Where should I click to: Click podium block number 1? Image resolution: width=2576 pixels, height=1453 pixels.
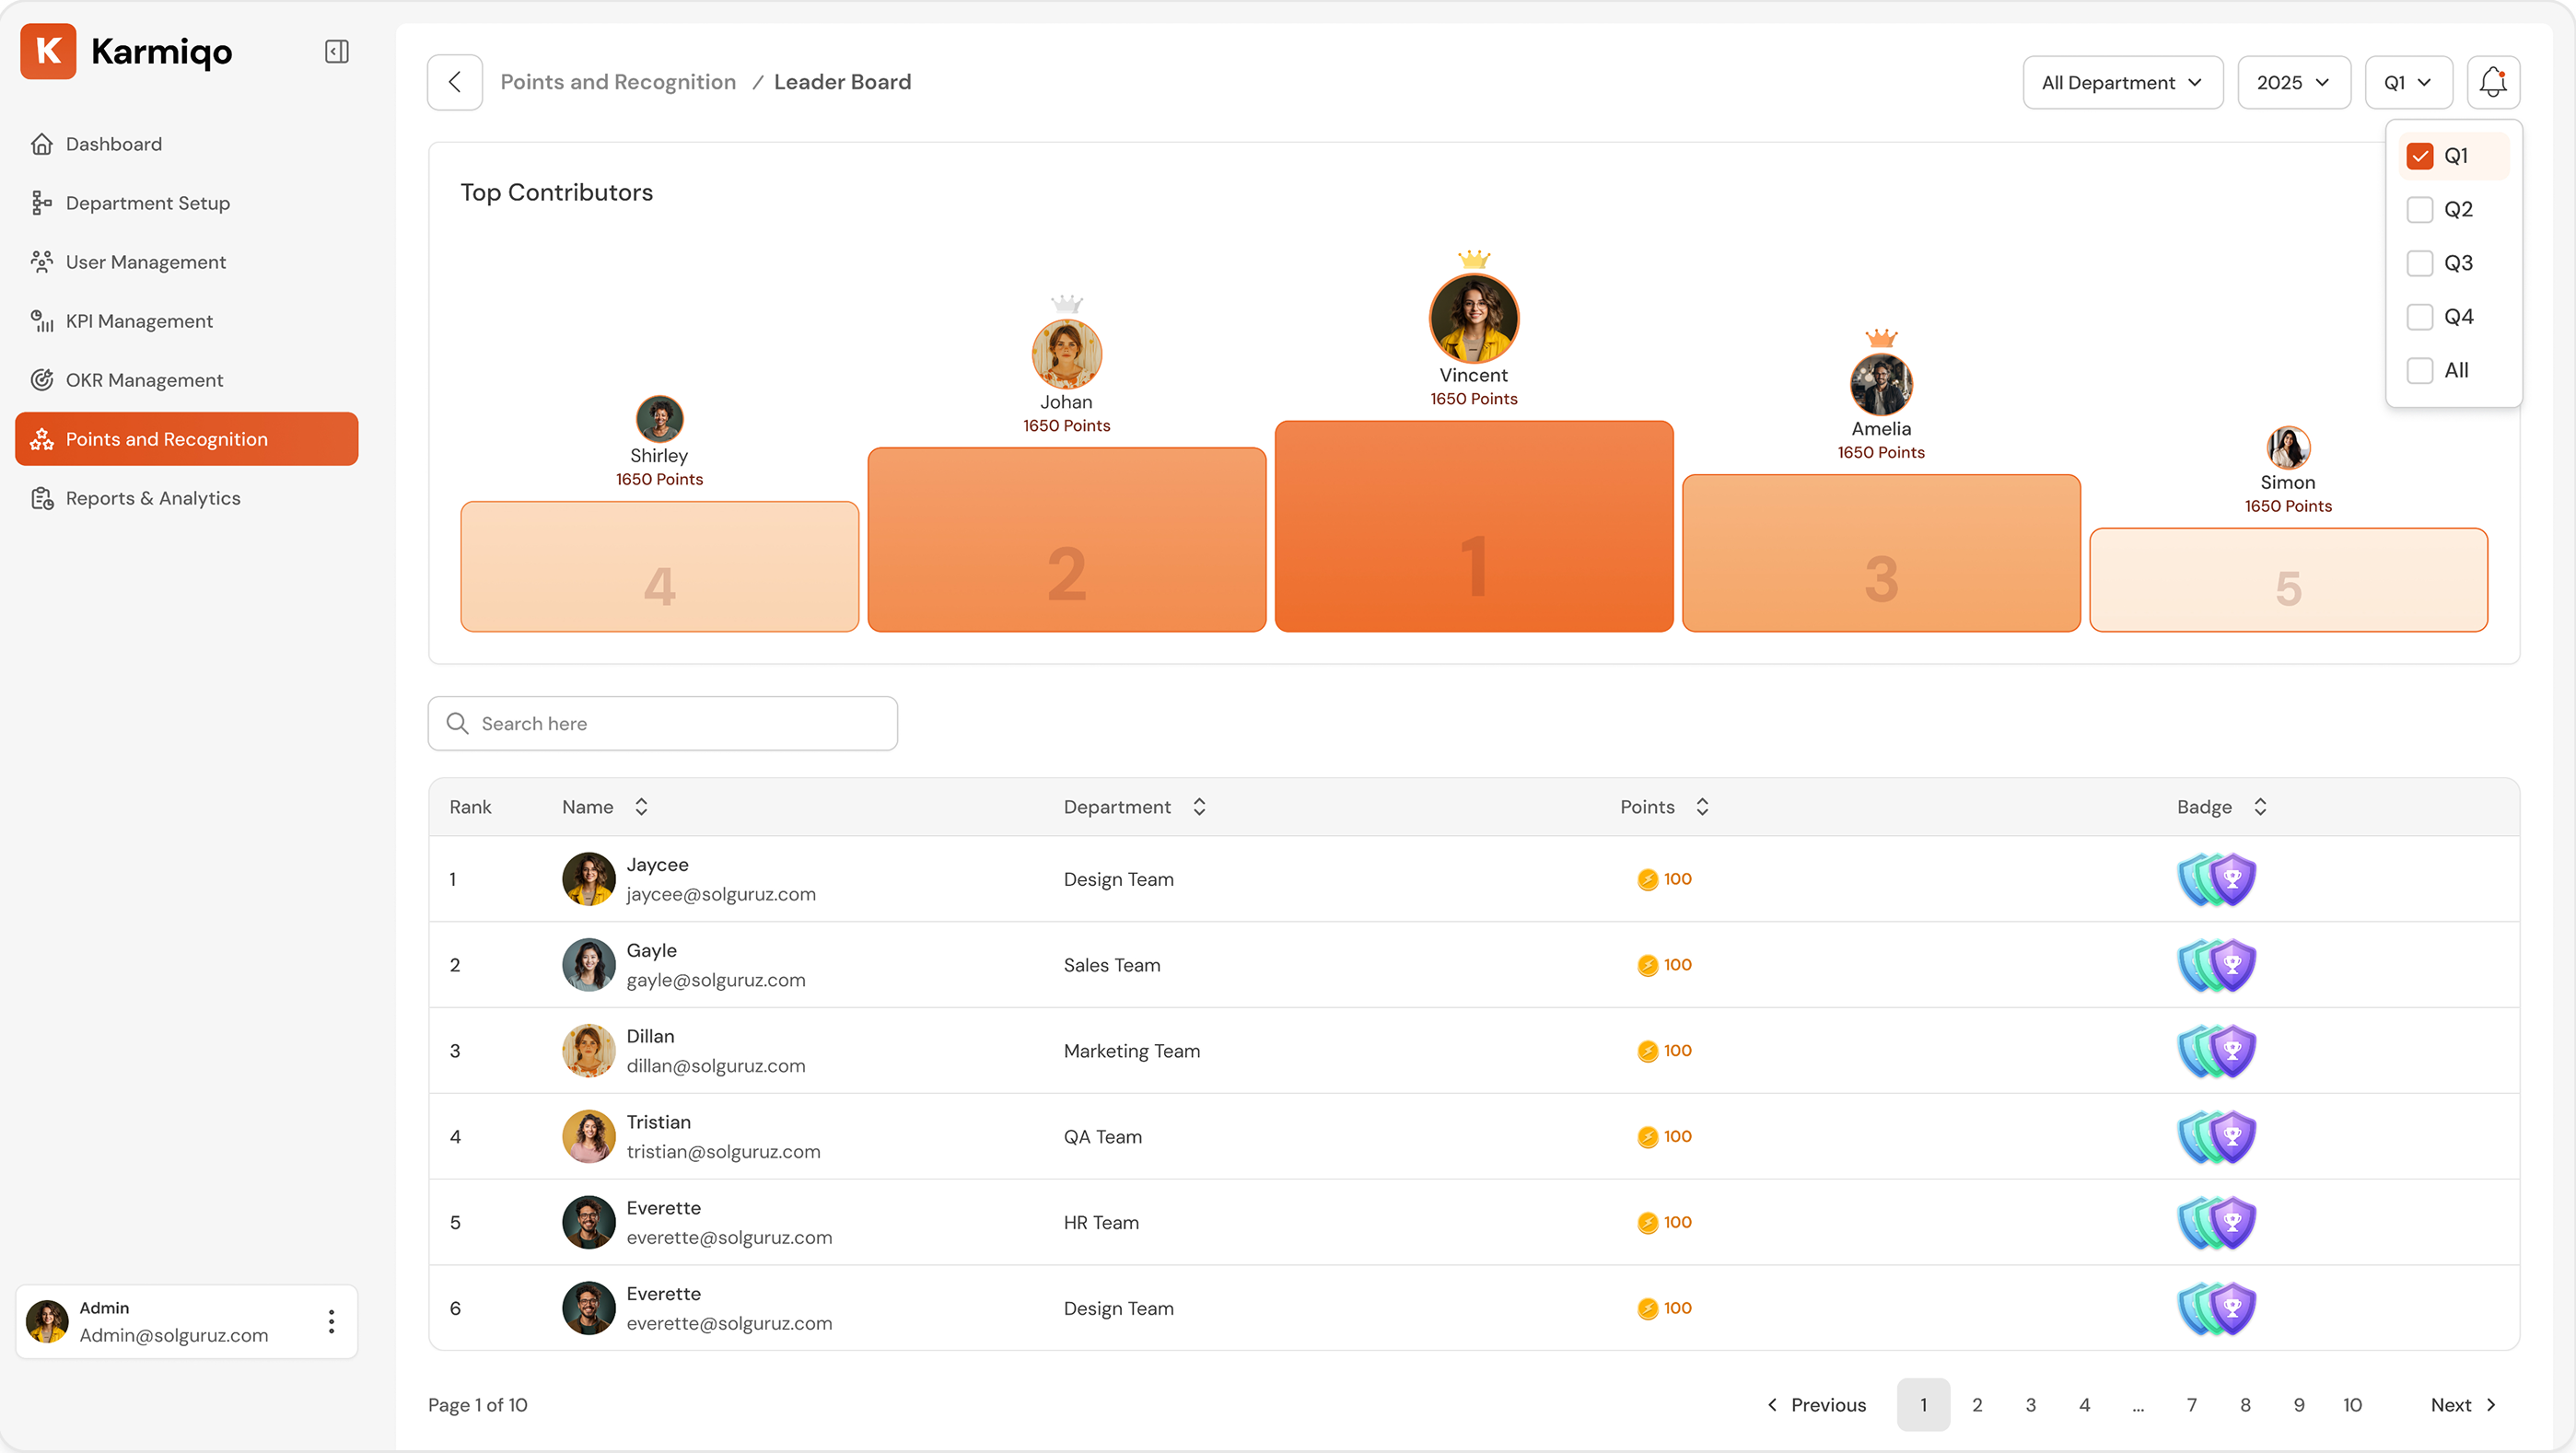[1474, 527]
